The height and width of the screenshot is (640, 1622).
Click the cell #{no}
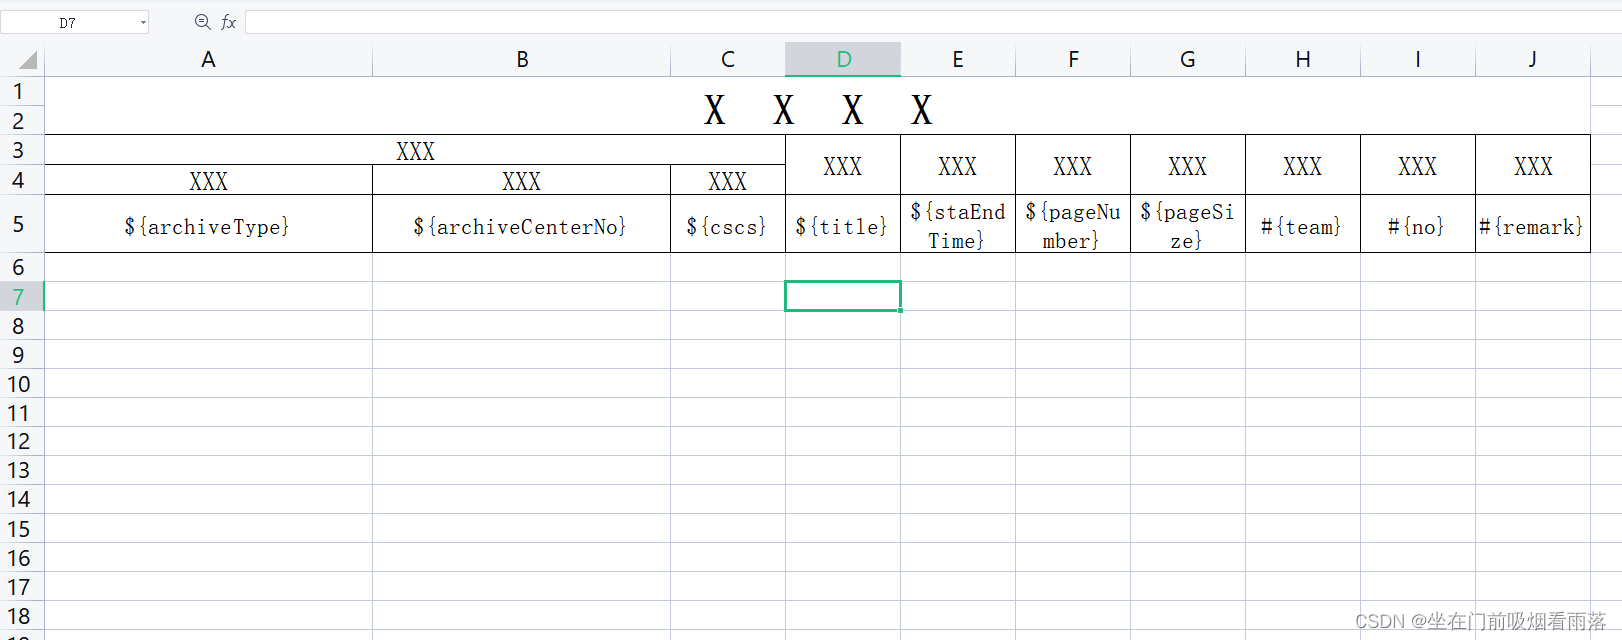click(1418, 224)
